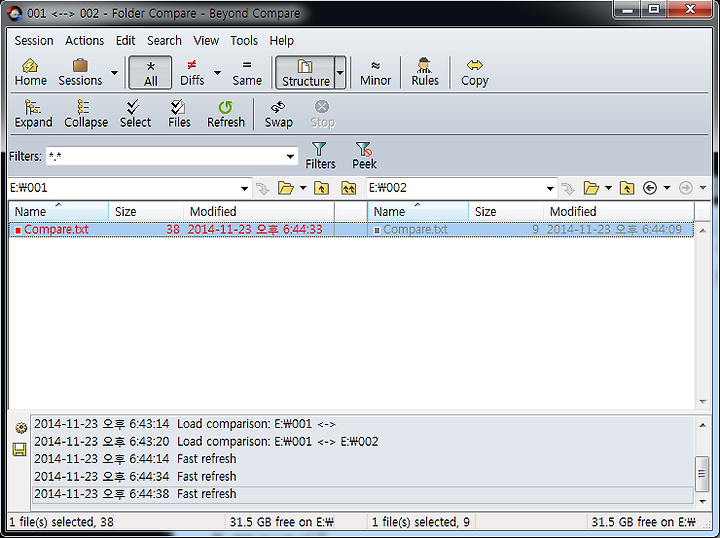Open the Tools menu
Viewport: 720px width, 538px height.
click(x=244, y=41)
